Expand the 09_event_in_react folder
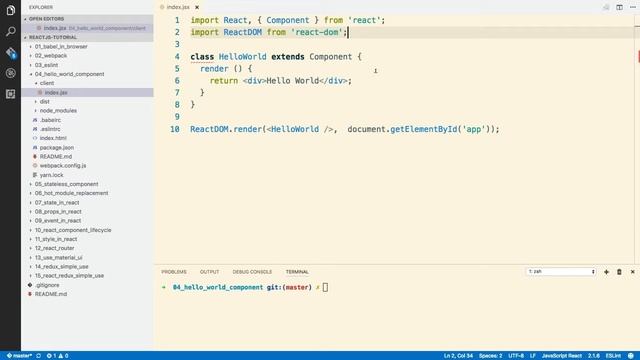The width and height of the screenshot is (640, 360). click(x=58, y=221)
